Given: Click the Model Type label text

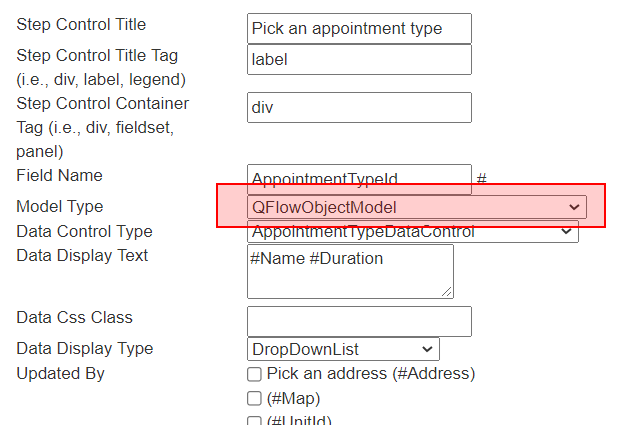Looking at the screenshot, I should [x=60, y=207].
